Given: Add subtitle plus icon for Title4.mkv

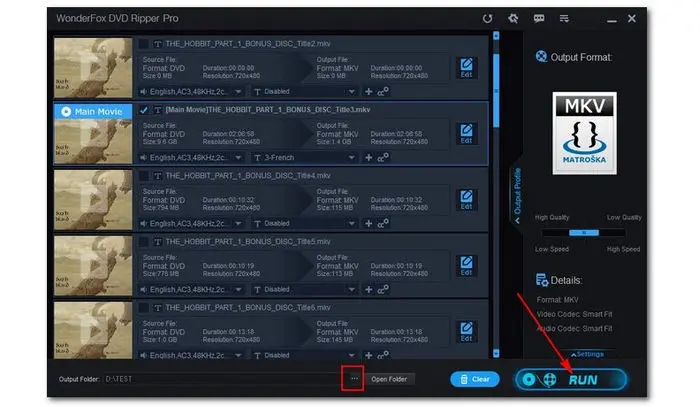Looking at the screenshot, I should 368,224.
